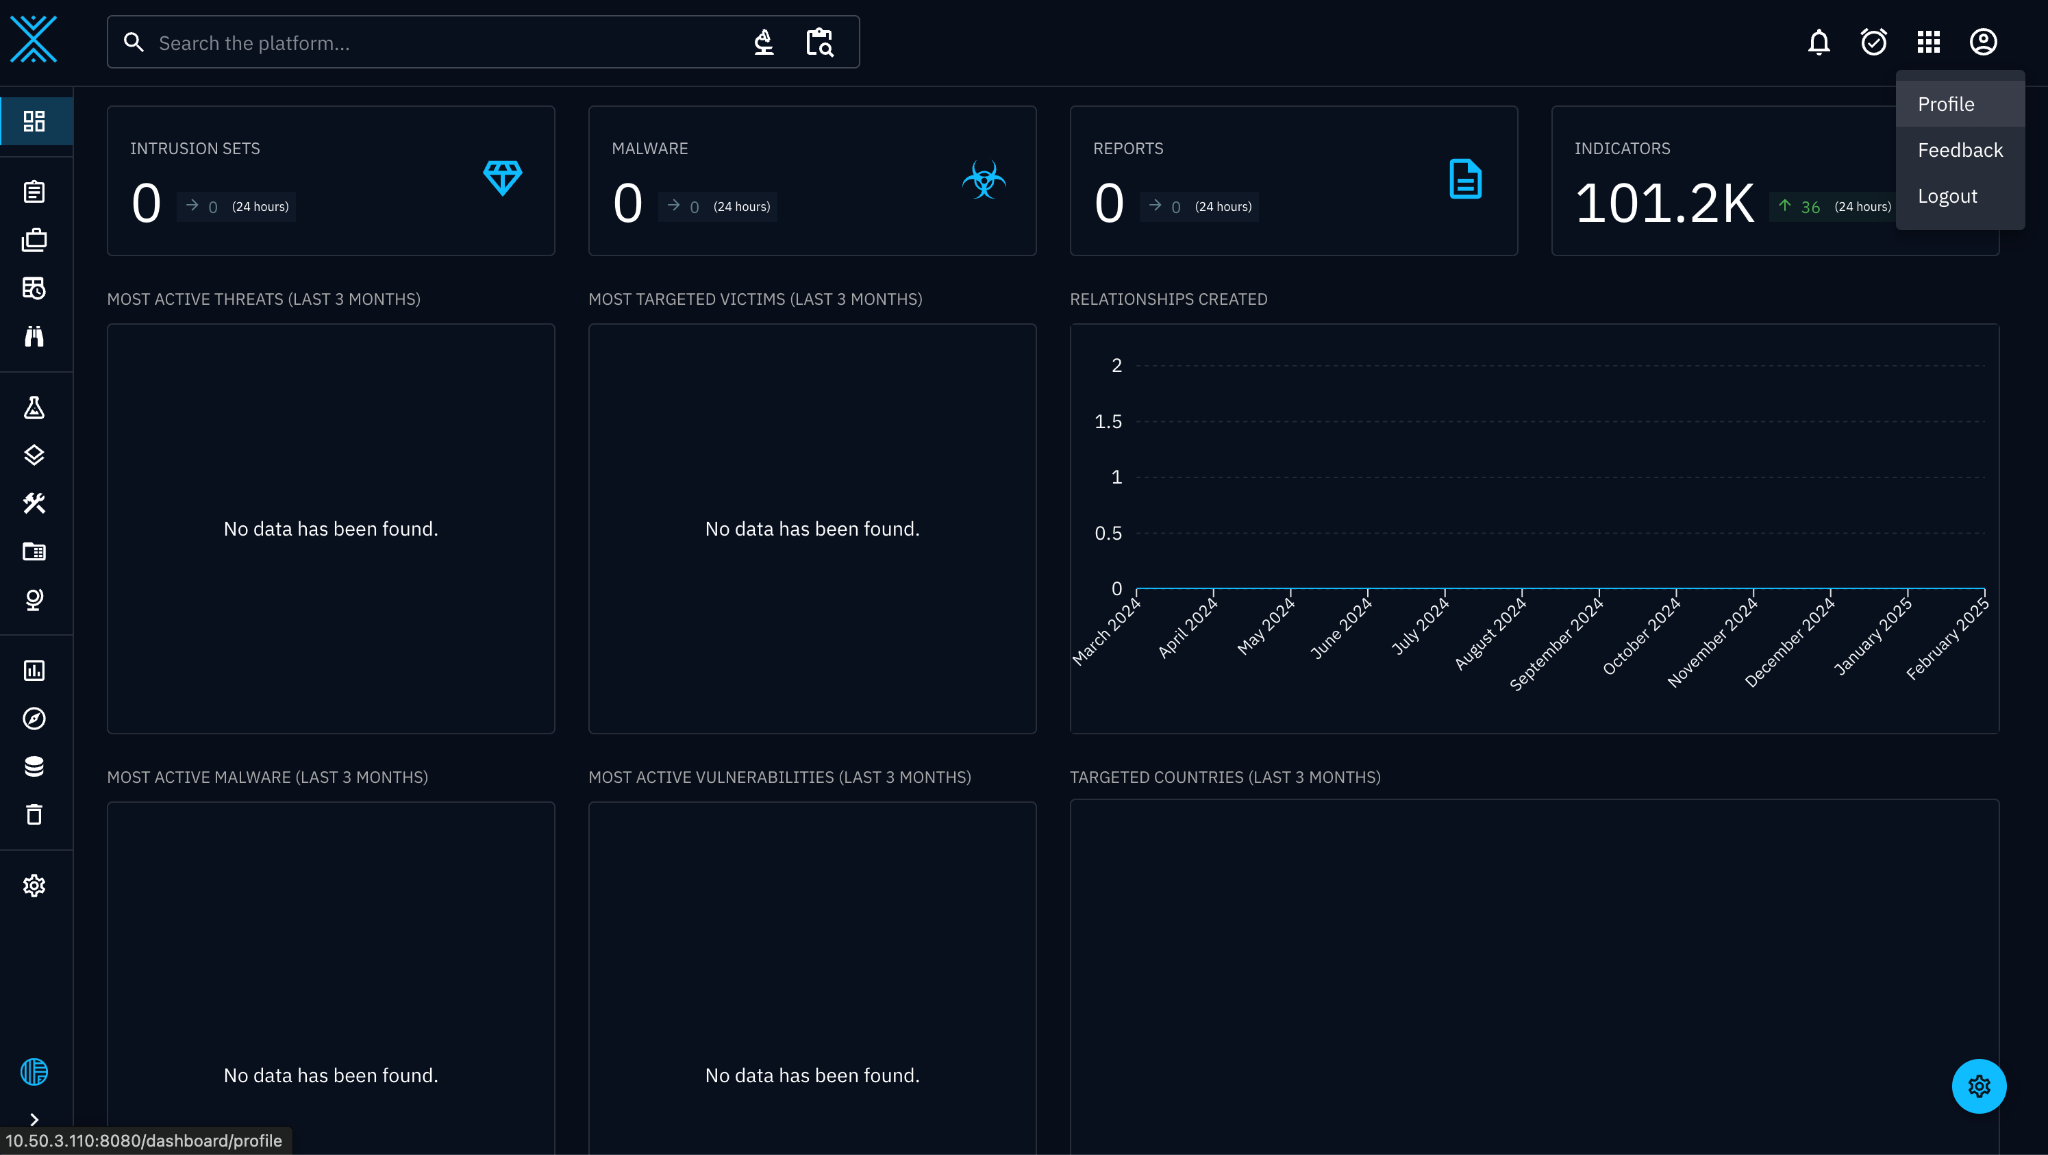Open triggers alarm clock icon
This screenshot has width=2048, height=1155.
pyautogui.click(x=1874, y=42)
